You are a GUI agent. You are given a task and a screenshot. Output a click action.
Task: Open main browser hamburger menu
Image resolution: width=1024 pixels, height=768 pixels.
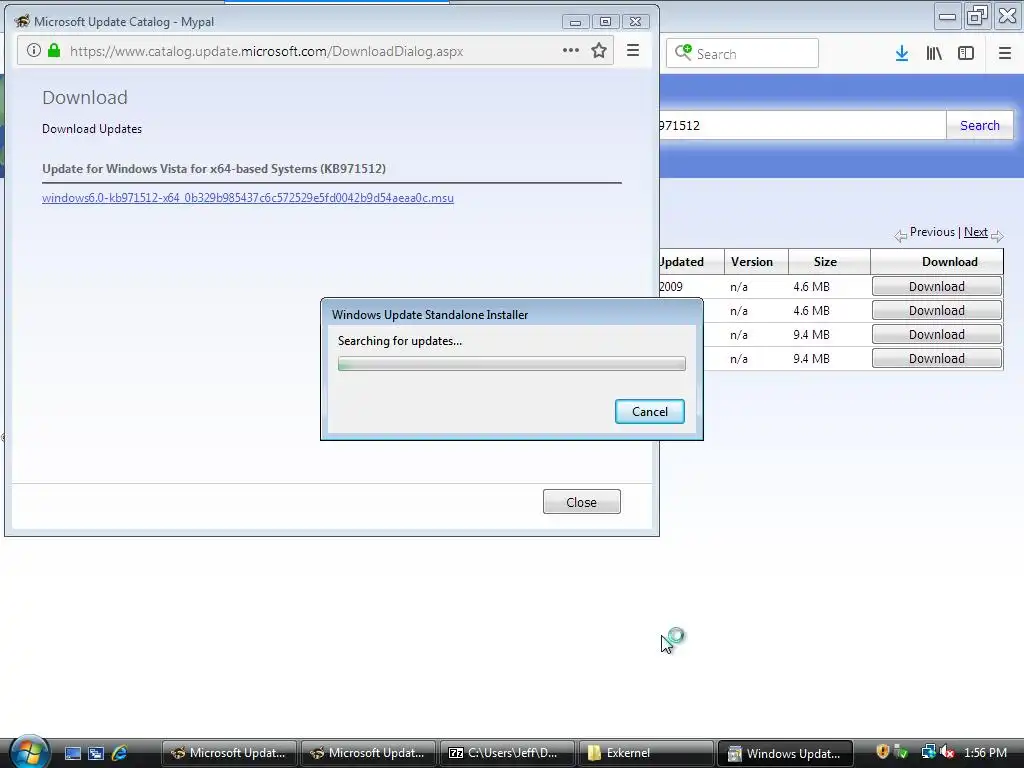click(1005, 54)
